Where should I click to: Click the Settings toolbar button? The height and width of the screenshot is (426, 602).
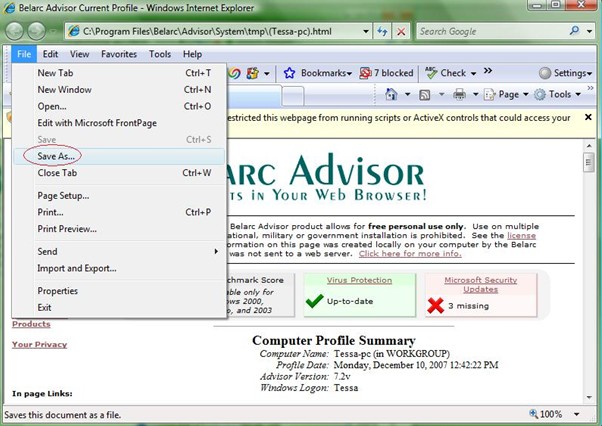pos(565,73)
